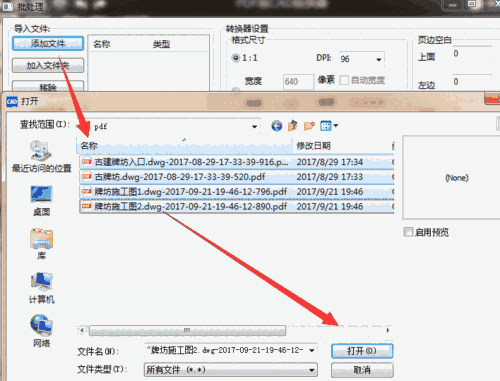
Task: Click the 宽度 (width) 640 input field
Action: coord(298,82)
